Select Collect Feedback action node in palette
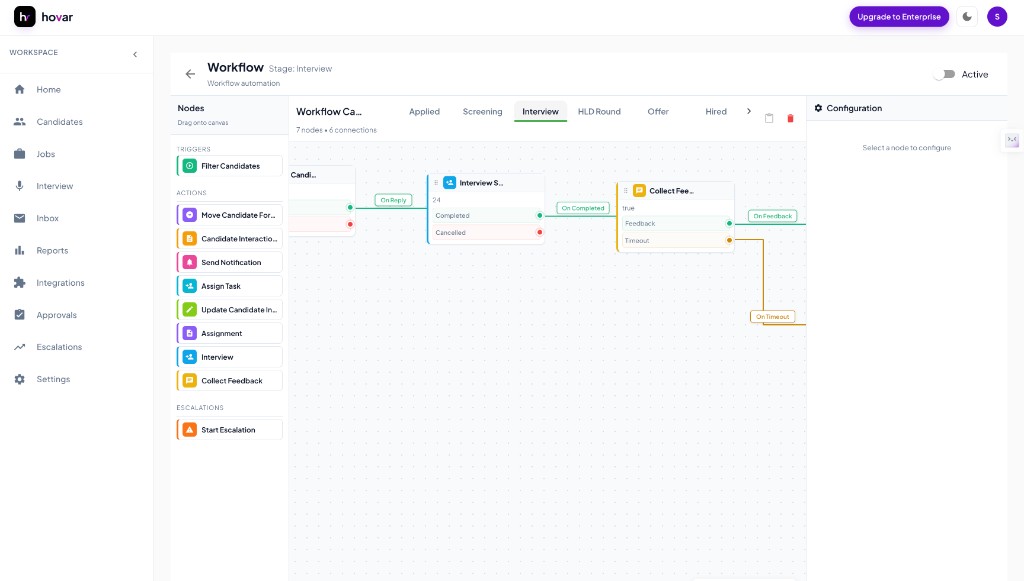Viewport: 1024px width, 581px height. (229, 381)
